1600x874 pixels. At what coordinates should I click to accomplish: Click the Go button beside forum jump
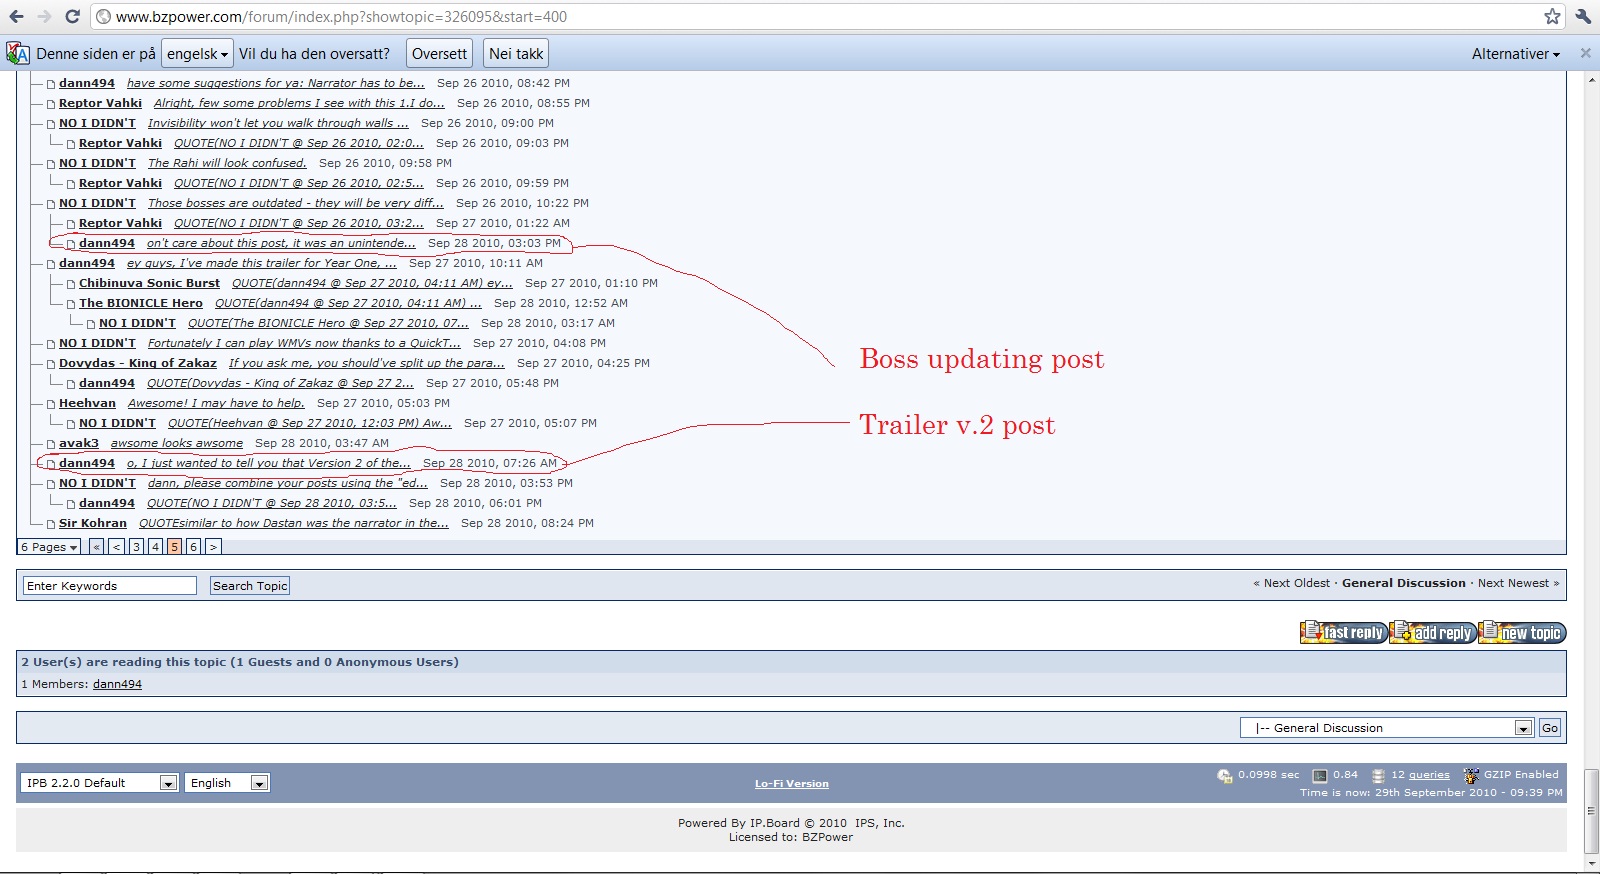coord(1550,728)
